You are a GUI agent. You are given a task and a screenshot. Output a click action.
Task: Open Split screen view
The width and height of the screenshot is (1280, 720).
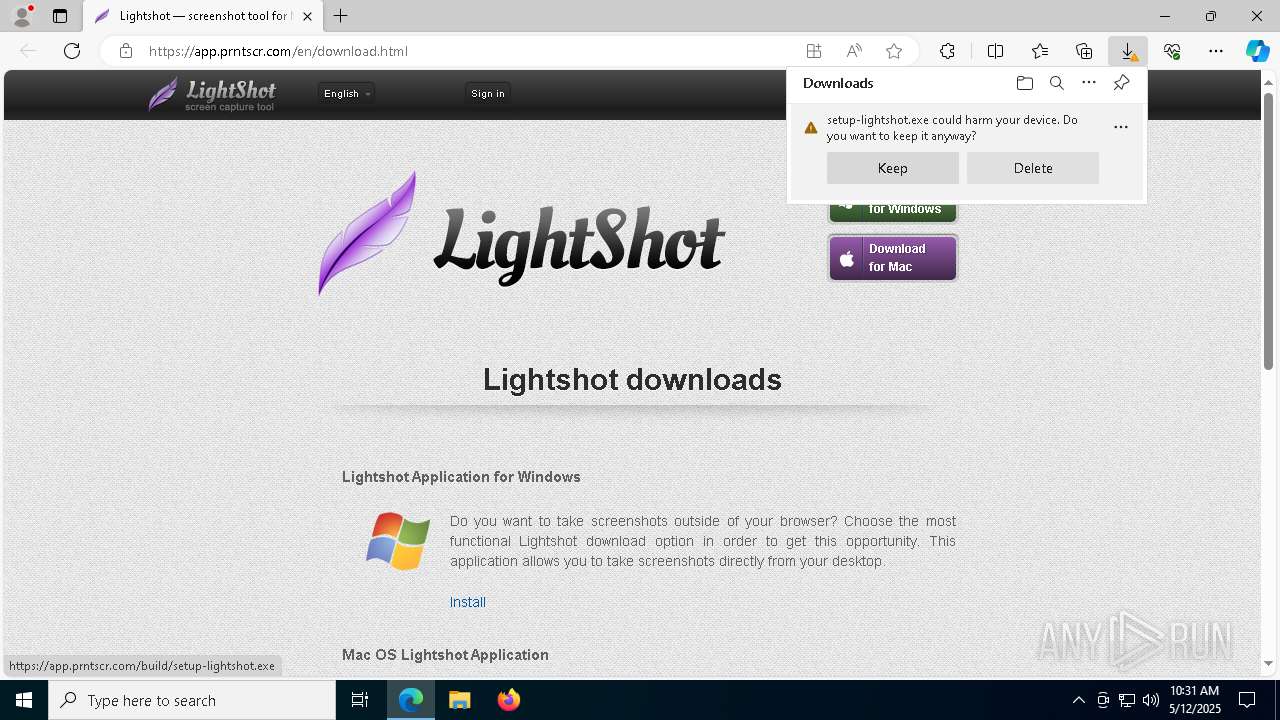(x=996, y=51)
